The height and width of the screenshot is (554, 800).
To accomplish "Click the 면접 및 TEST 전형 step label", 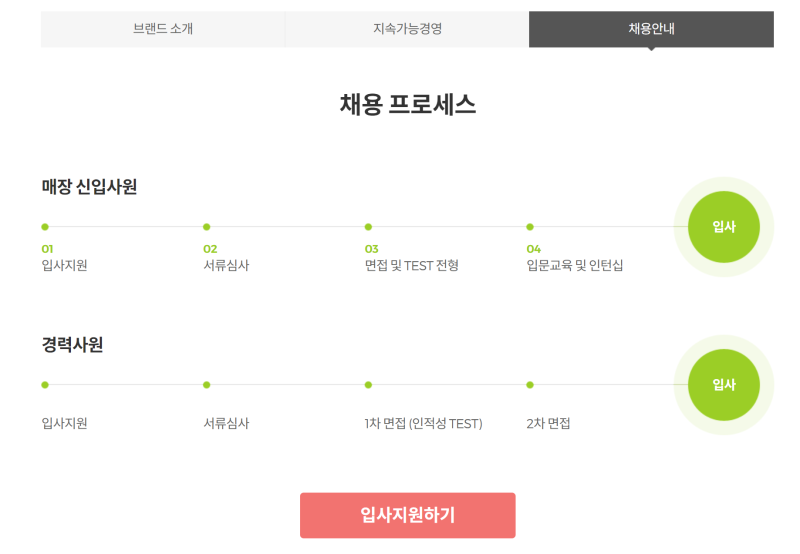I will point(411,266).
